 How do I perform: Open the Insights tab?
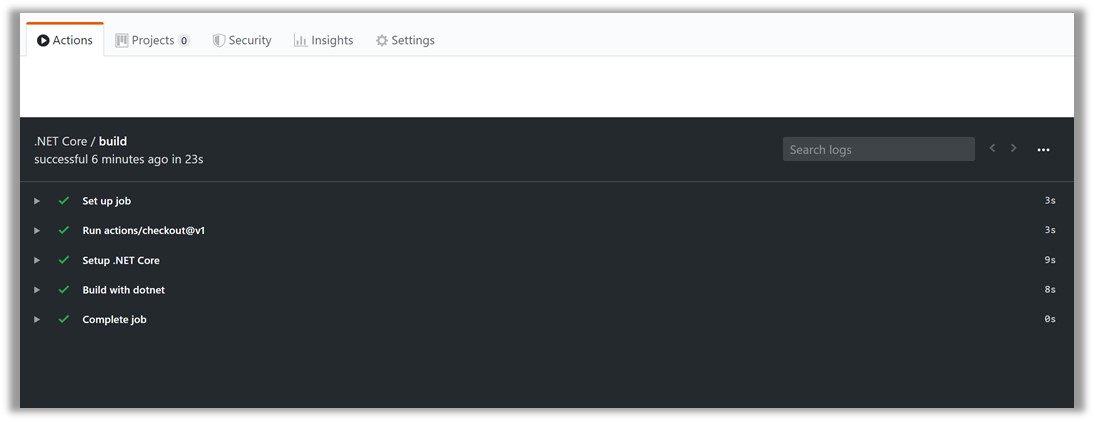coord(323,40)
